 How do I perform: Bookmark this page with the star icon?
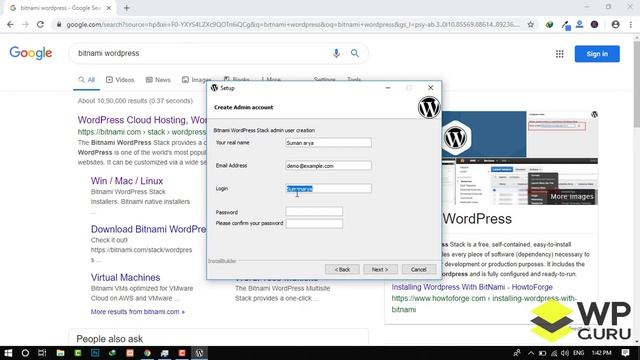click(x=531, y=24)
